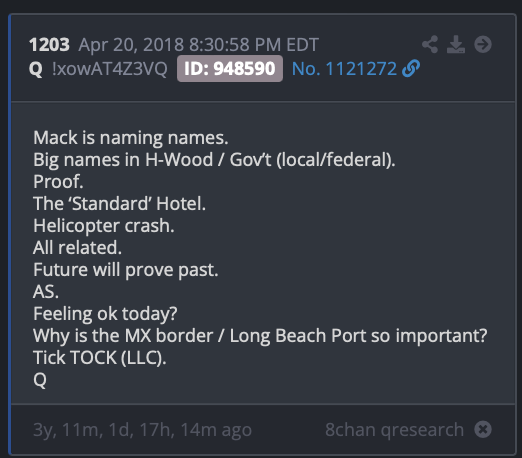
Task: Click the chain link icon beside No. 1121272
Action: tap(411, 68)
